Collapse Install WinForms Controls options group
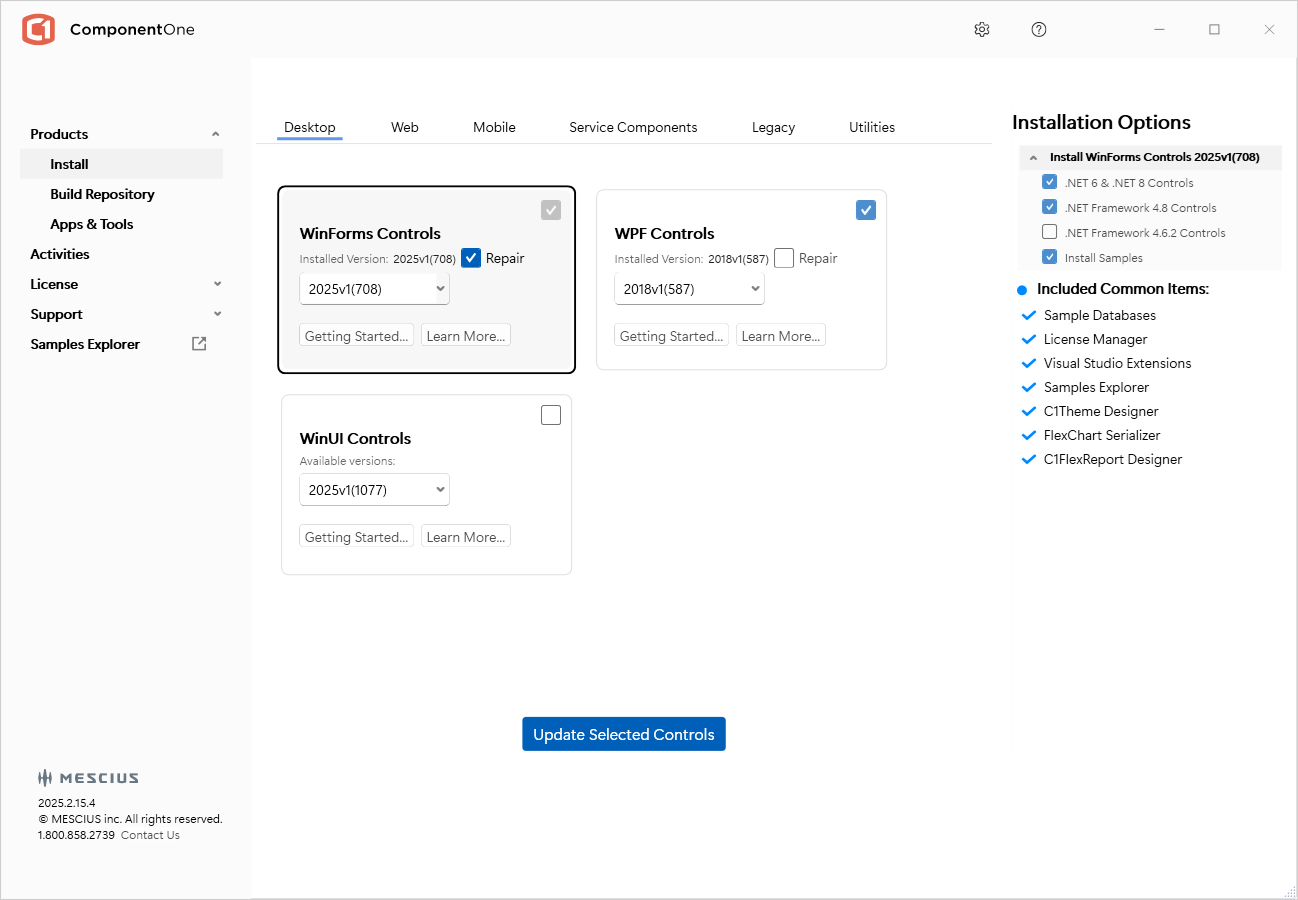 1033,158
